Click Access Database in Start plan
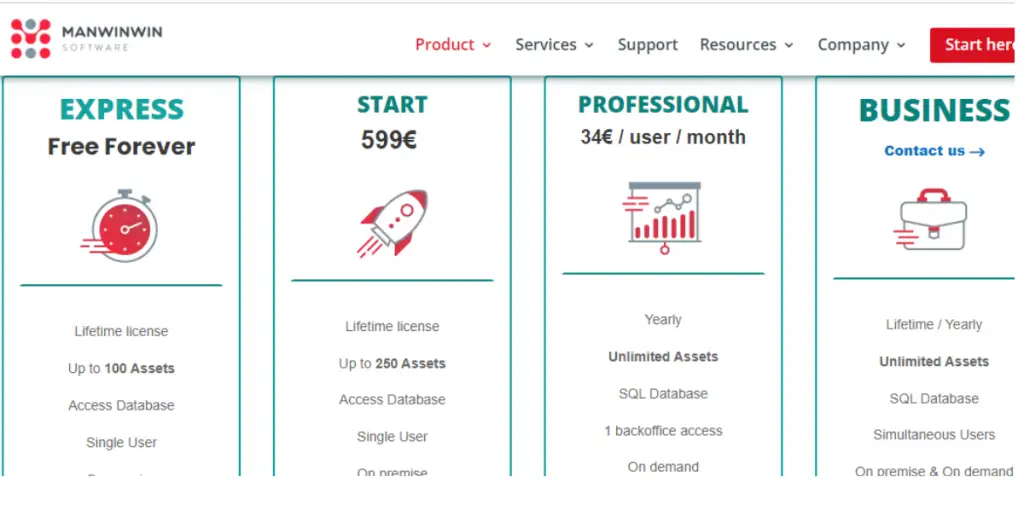The height and width of the screenshot is (512, 1024). coord(392,400)
